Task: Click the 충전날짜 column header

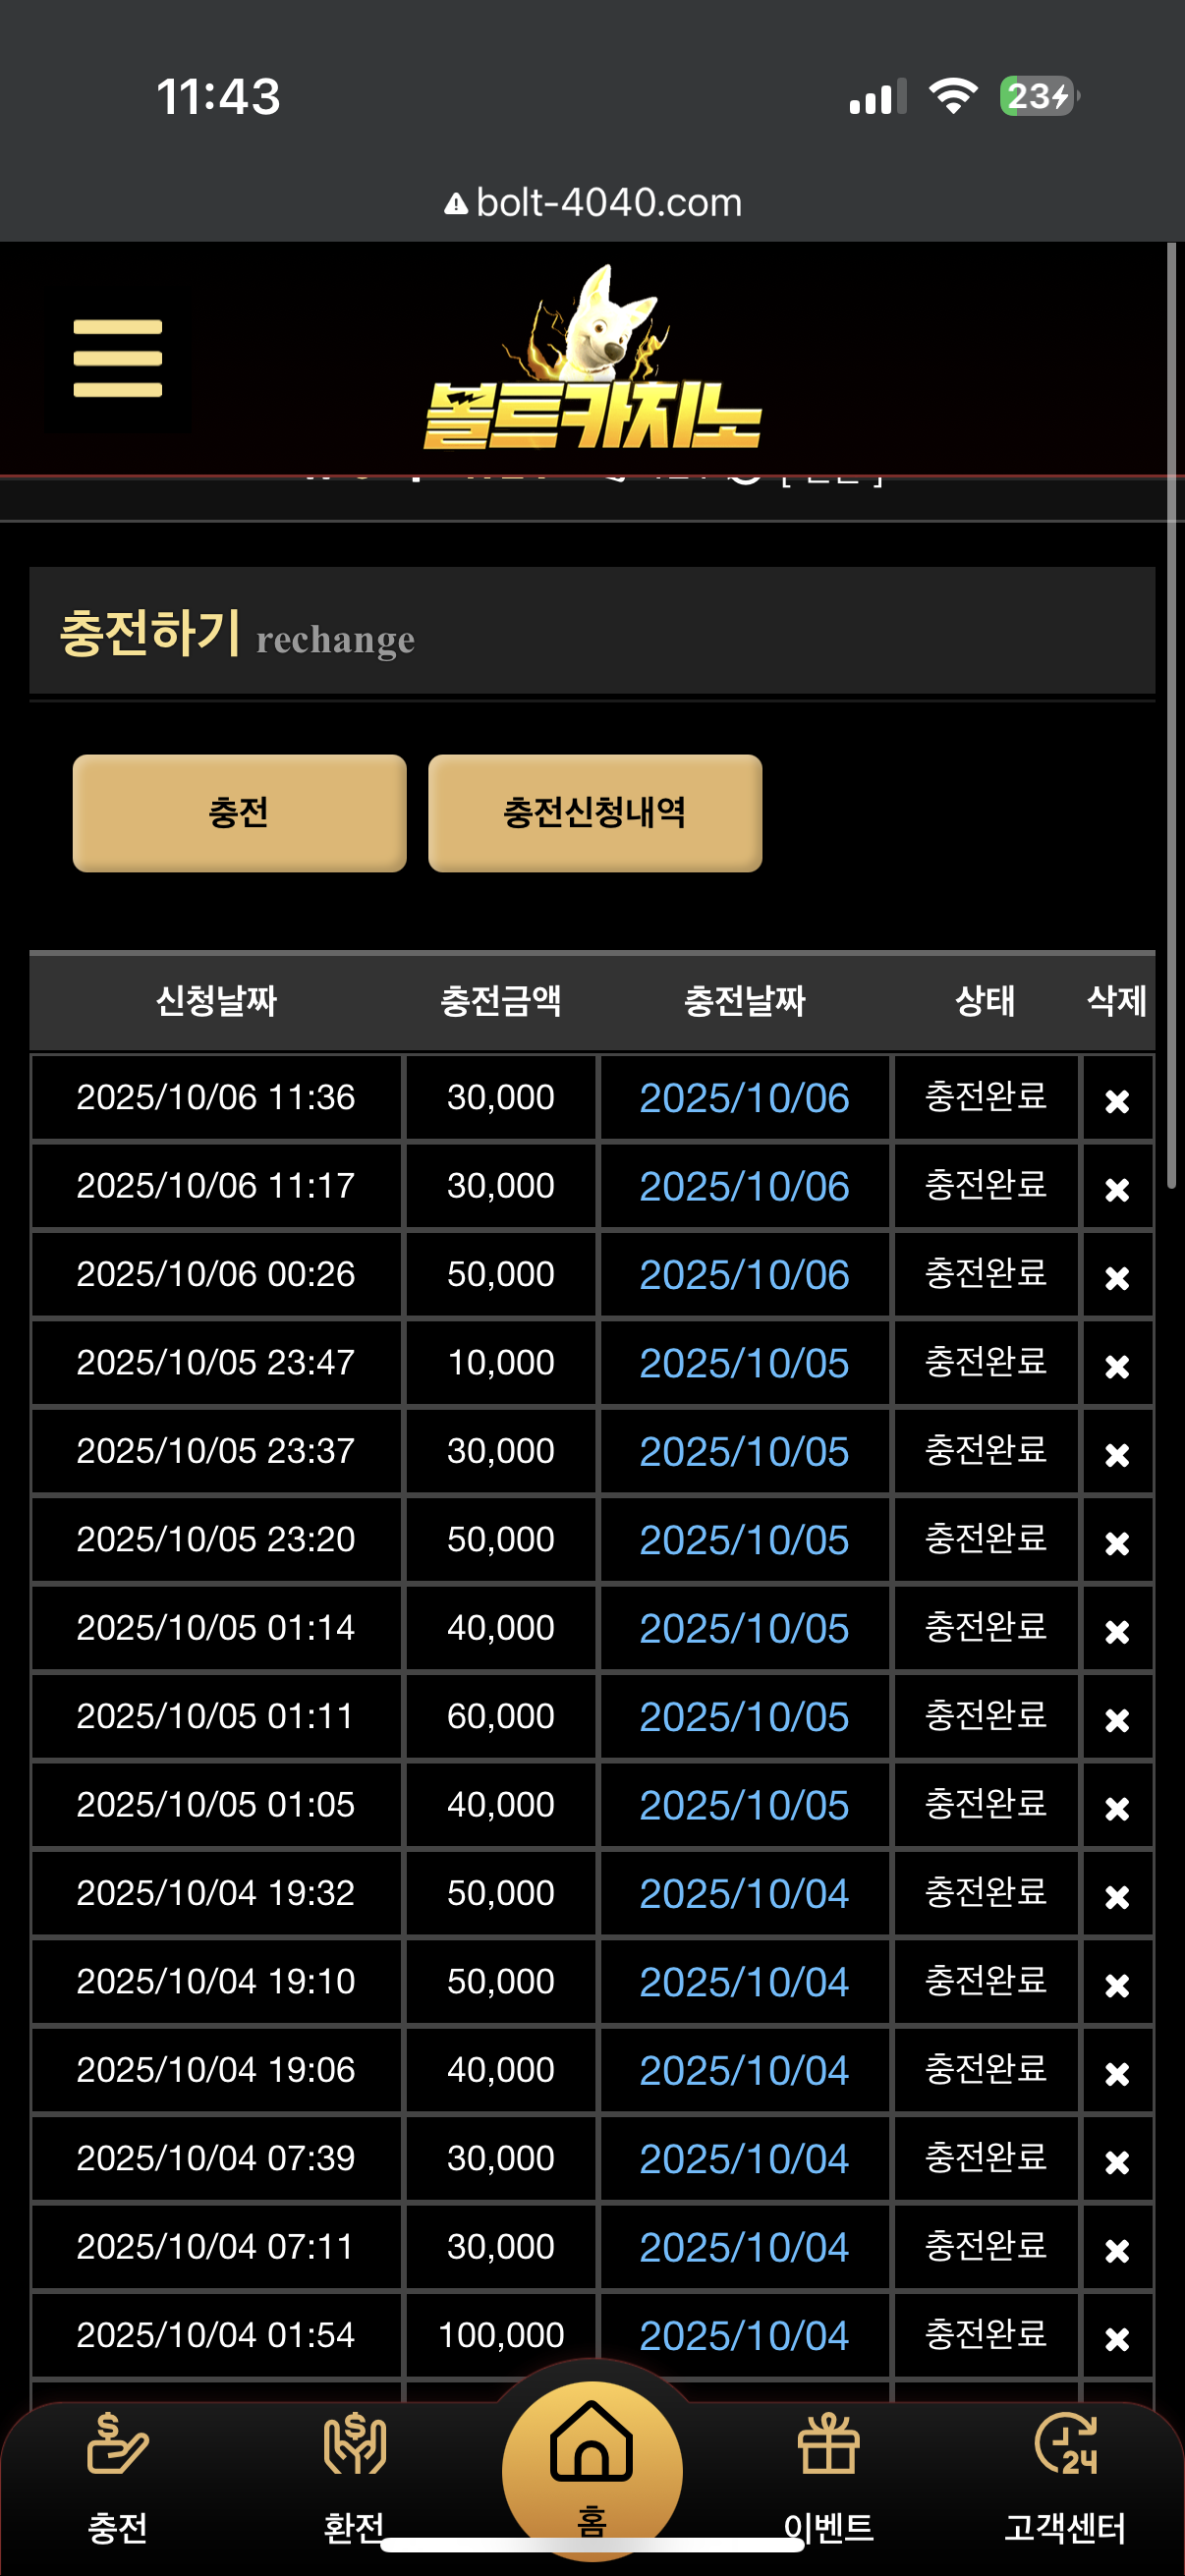Action: tap(744, 1001)
